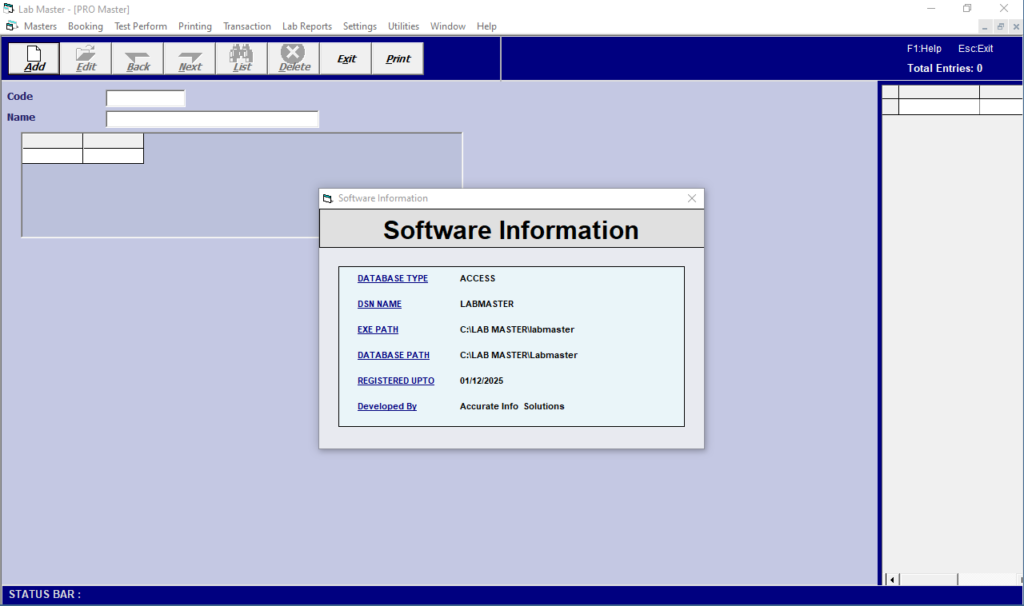Screen dimensions: 1024x606
Task: Click the DATABASE PATH link
Action: coord(393,355)
